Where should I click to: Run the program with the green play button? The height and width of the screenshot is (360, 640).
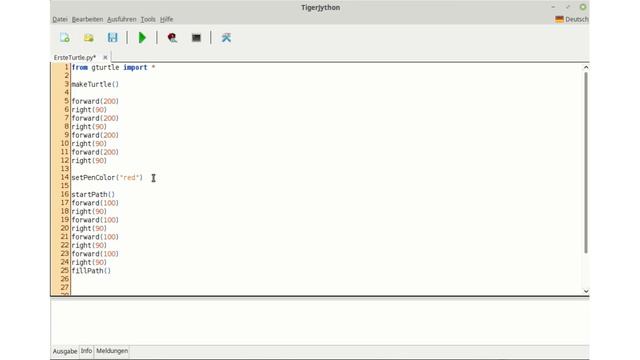coord(142,38)
